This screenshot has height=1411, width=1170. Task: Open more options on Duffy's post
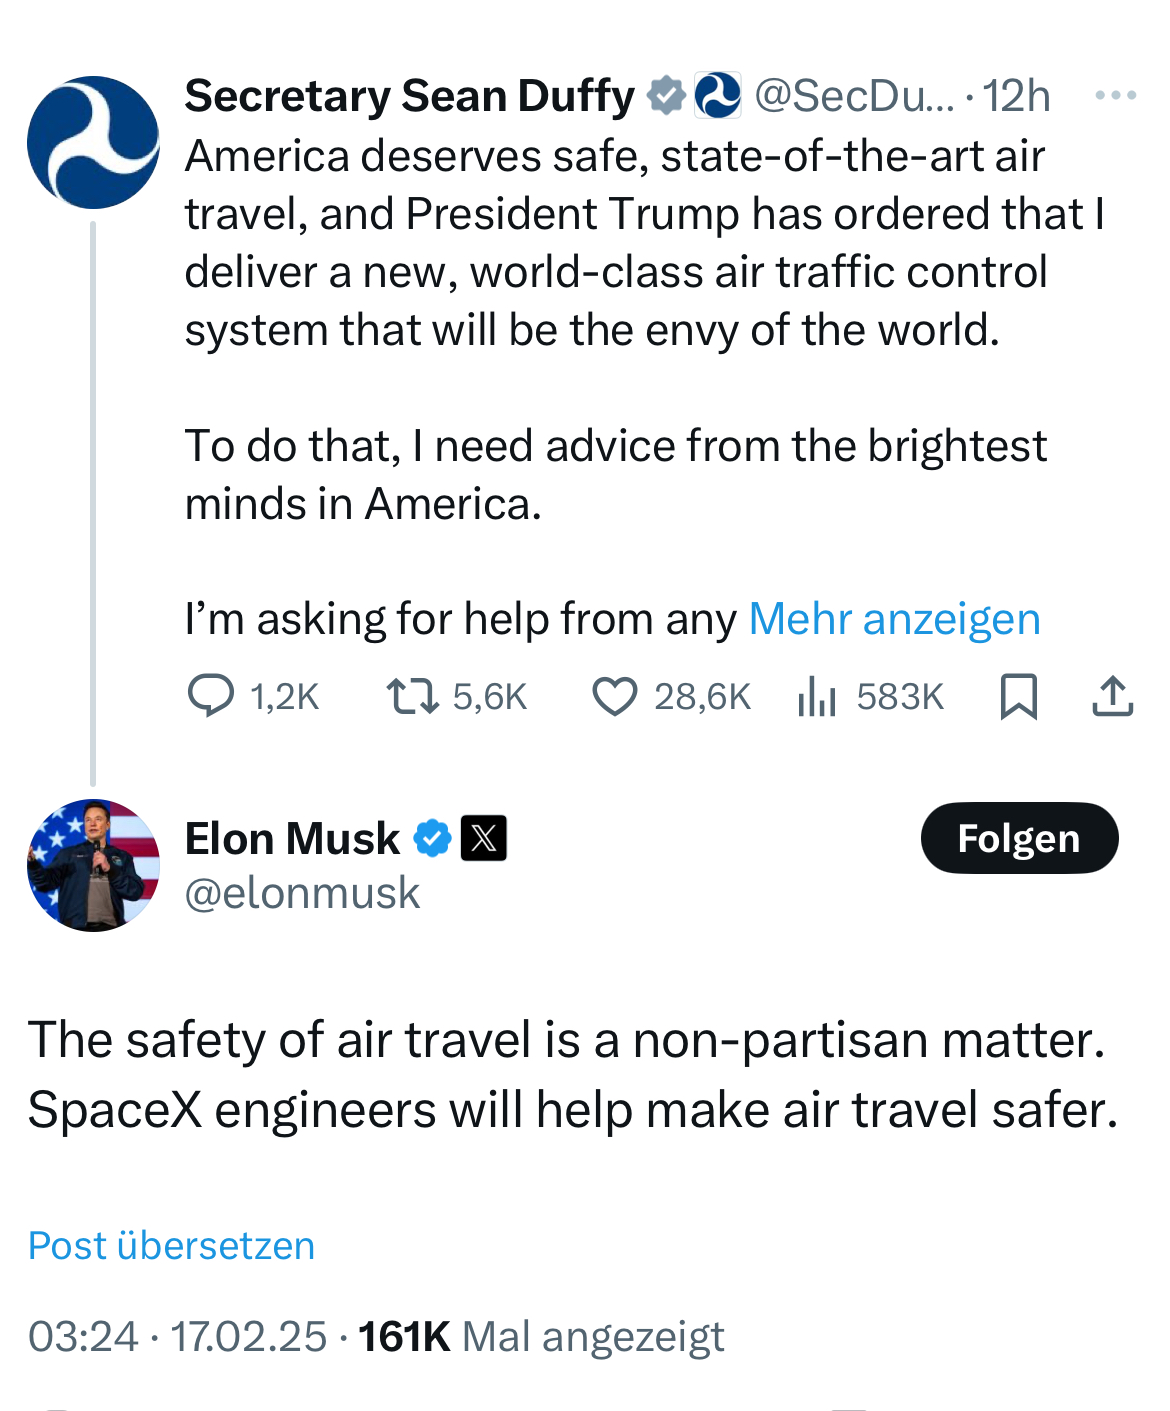coord(1115,96)
